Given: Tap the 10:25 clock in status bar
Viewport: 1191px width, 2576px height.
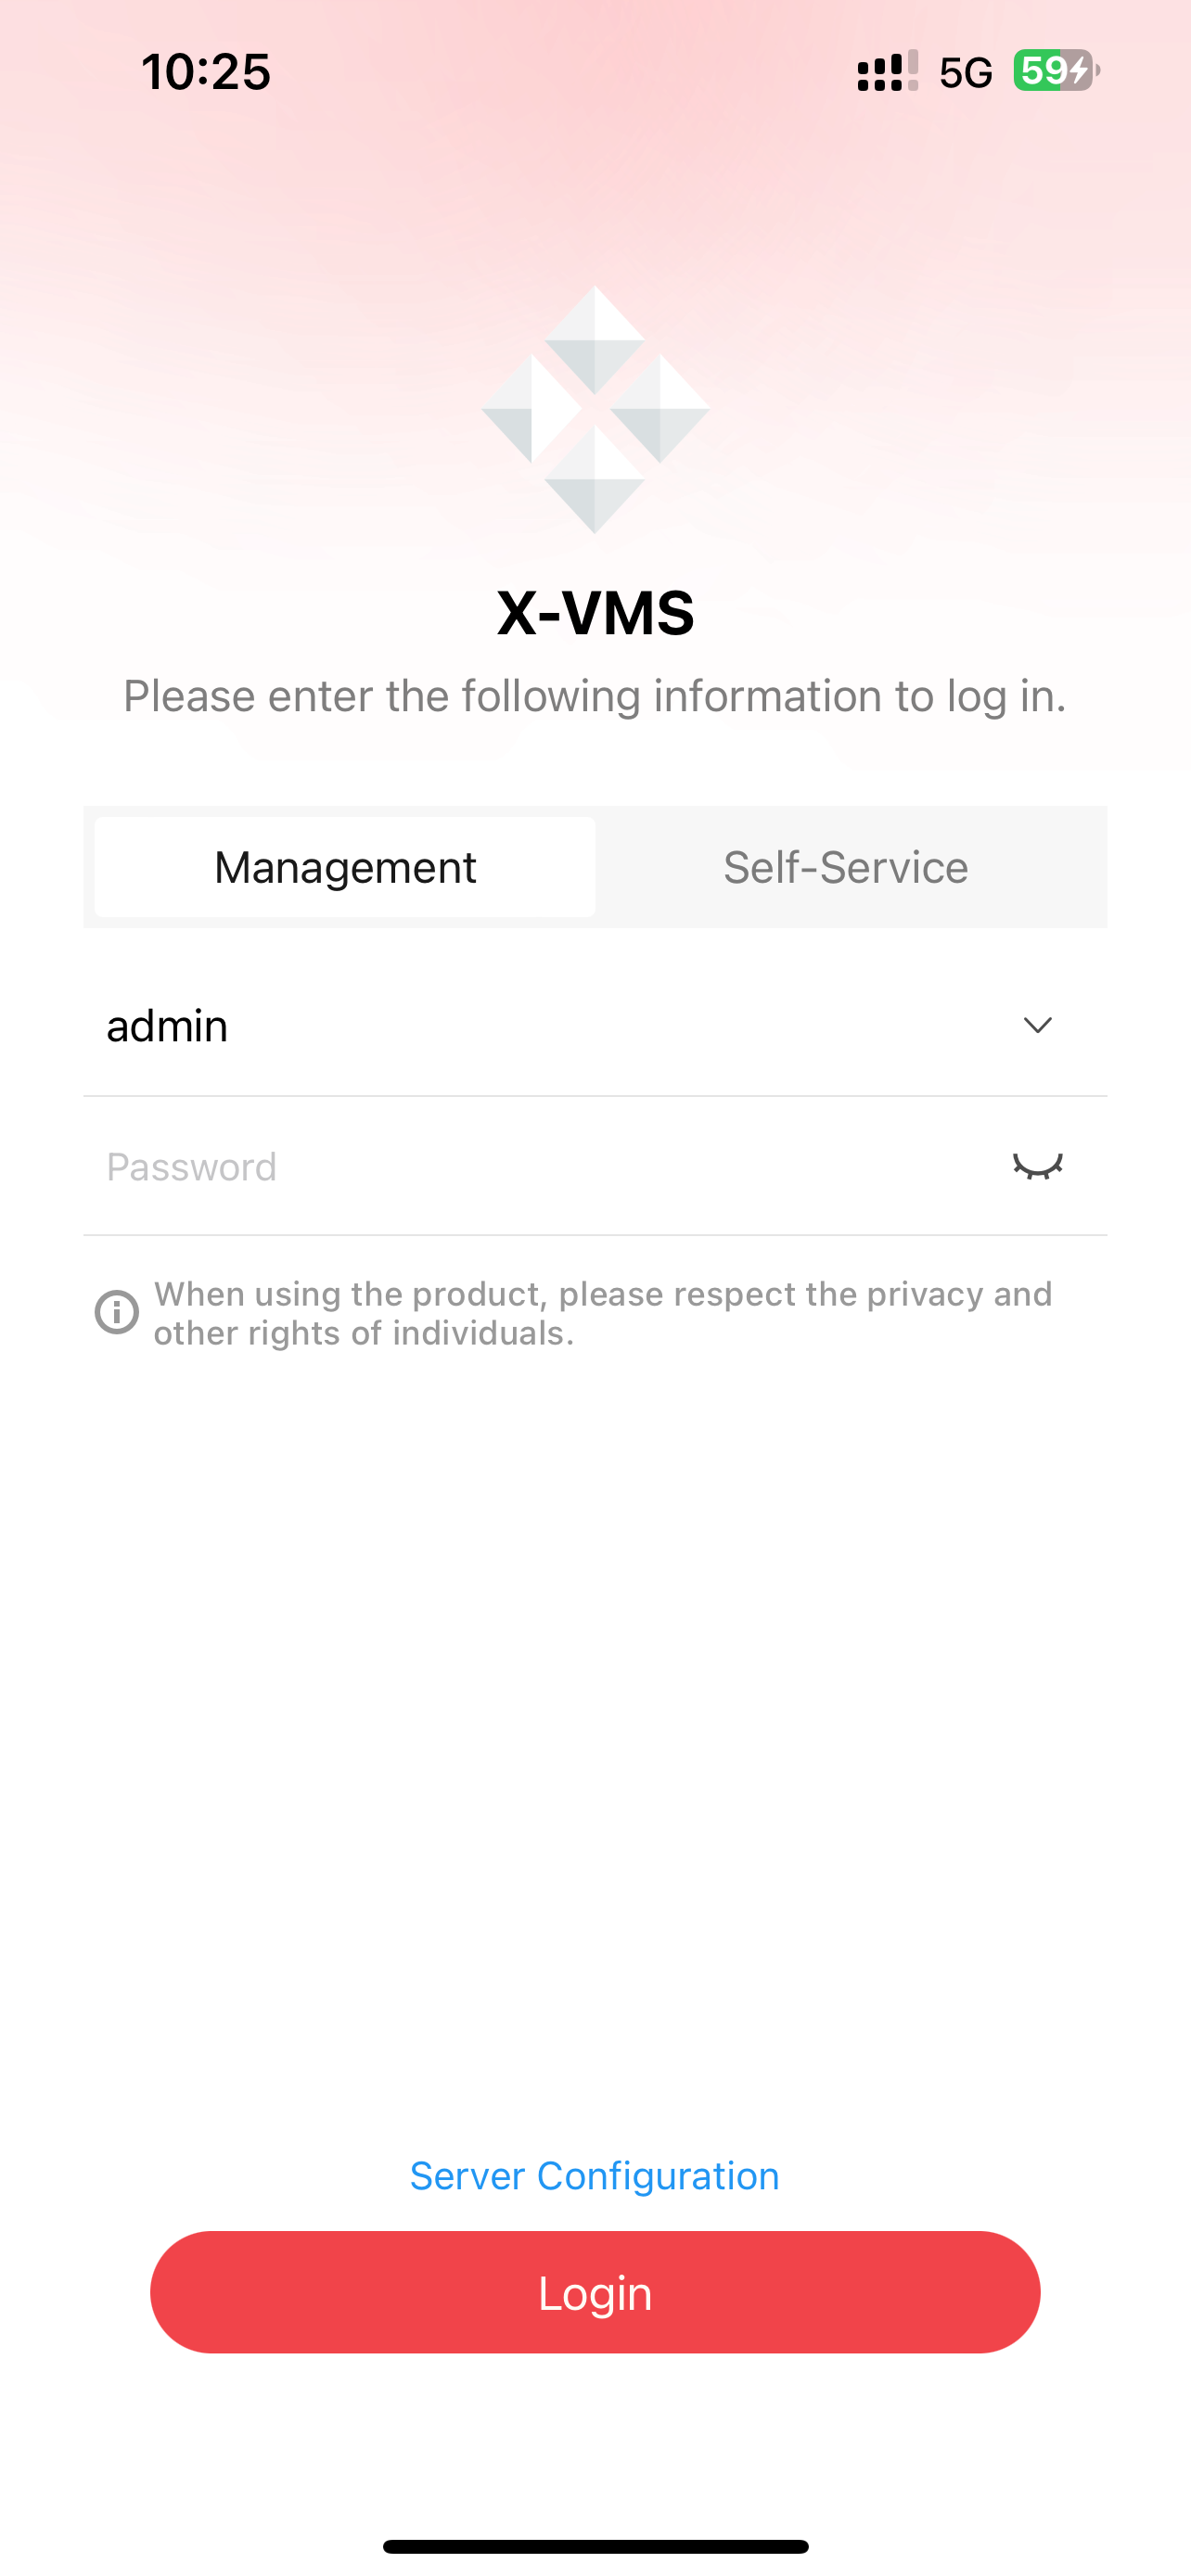Looking at the screenshot, I should (x=206, y=72).
